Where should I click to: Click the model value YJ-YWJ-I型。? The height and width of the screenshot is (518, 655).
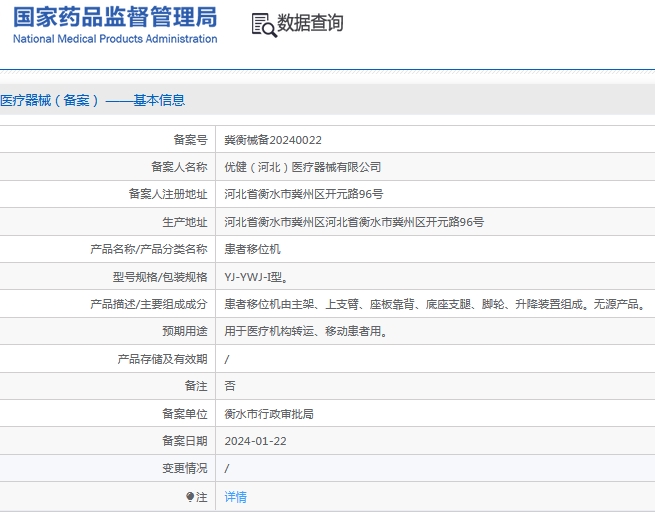click(256, 277)
